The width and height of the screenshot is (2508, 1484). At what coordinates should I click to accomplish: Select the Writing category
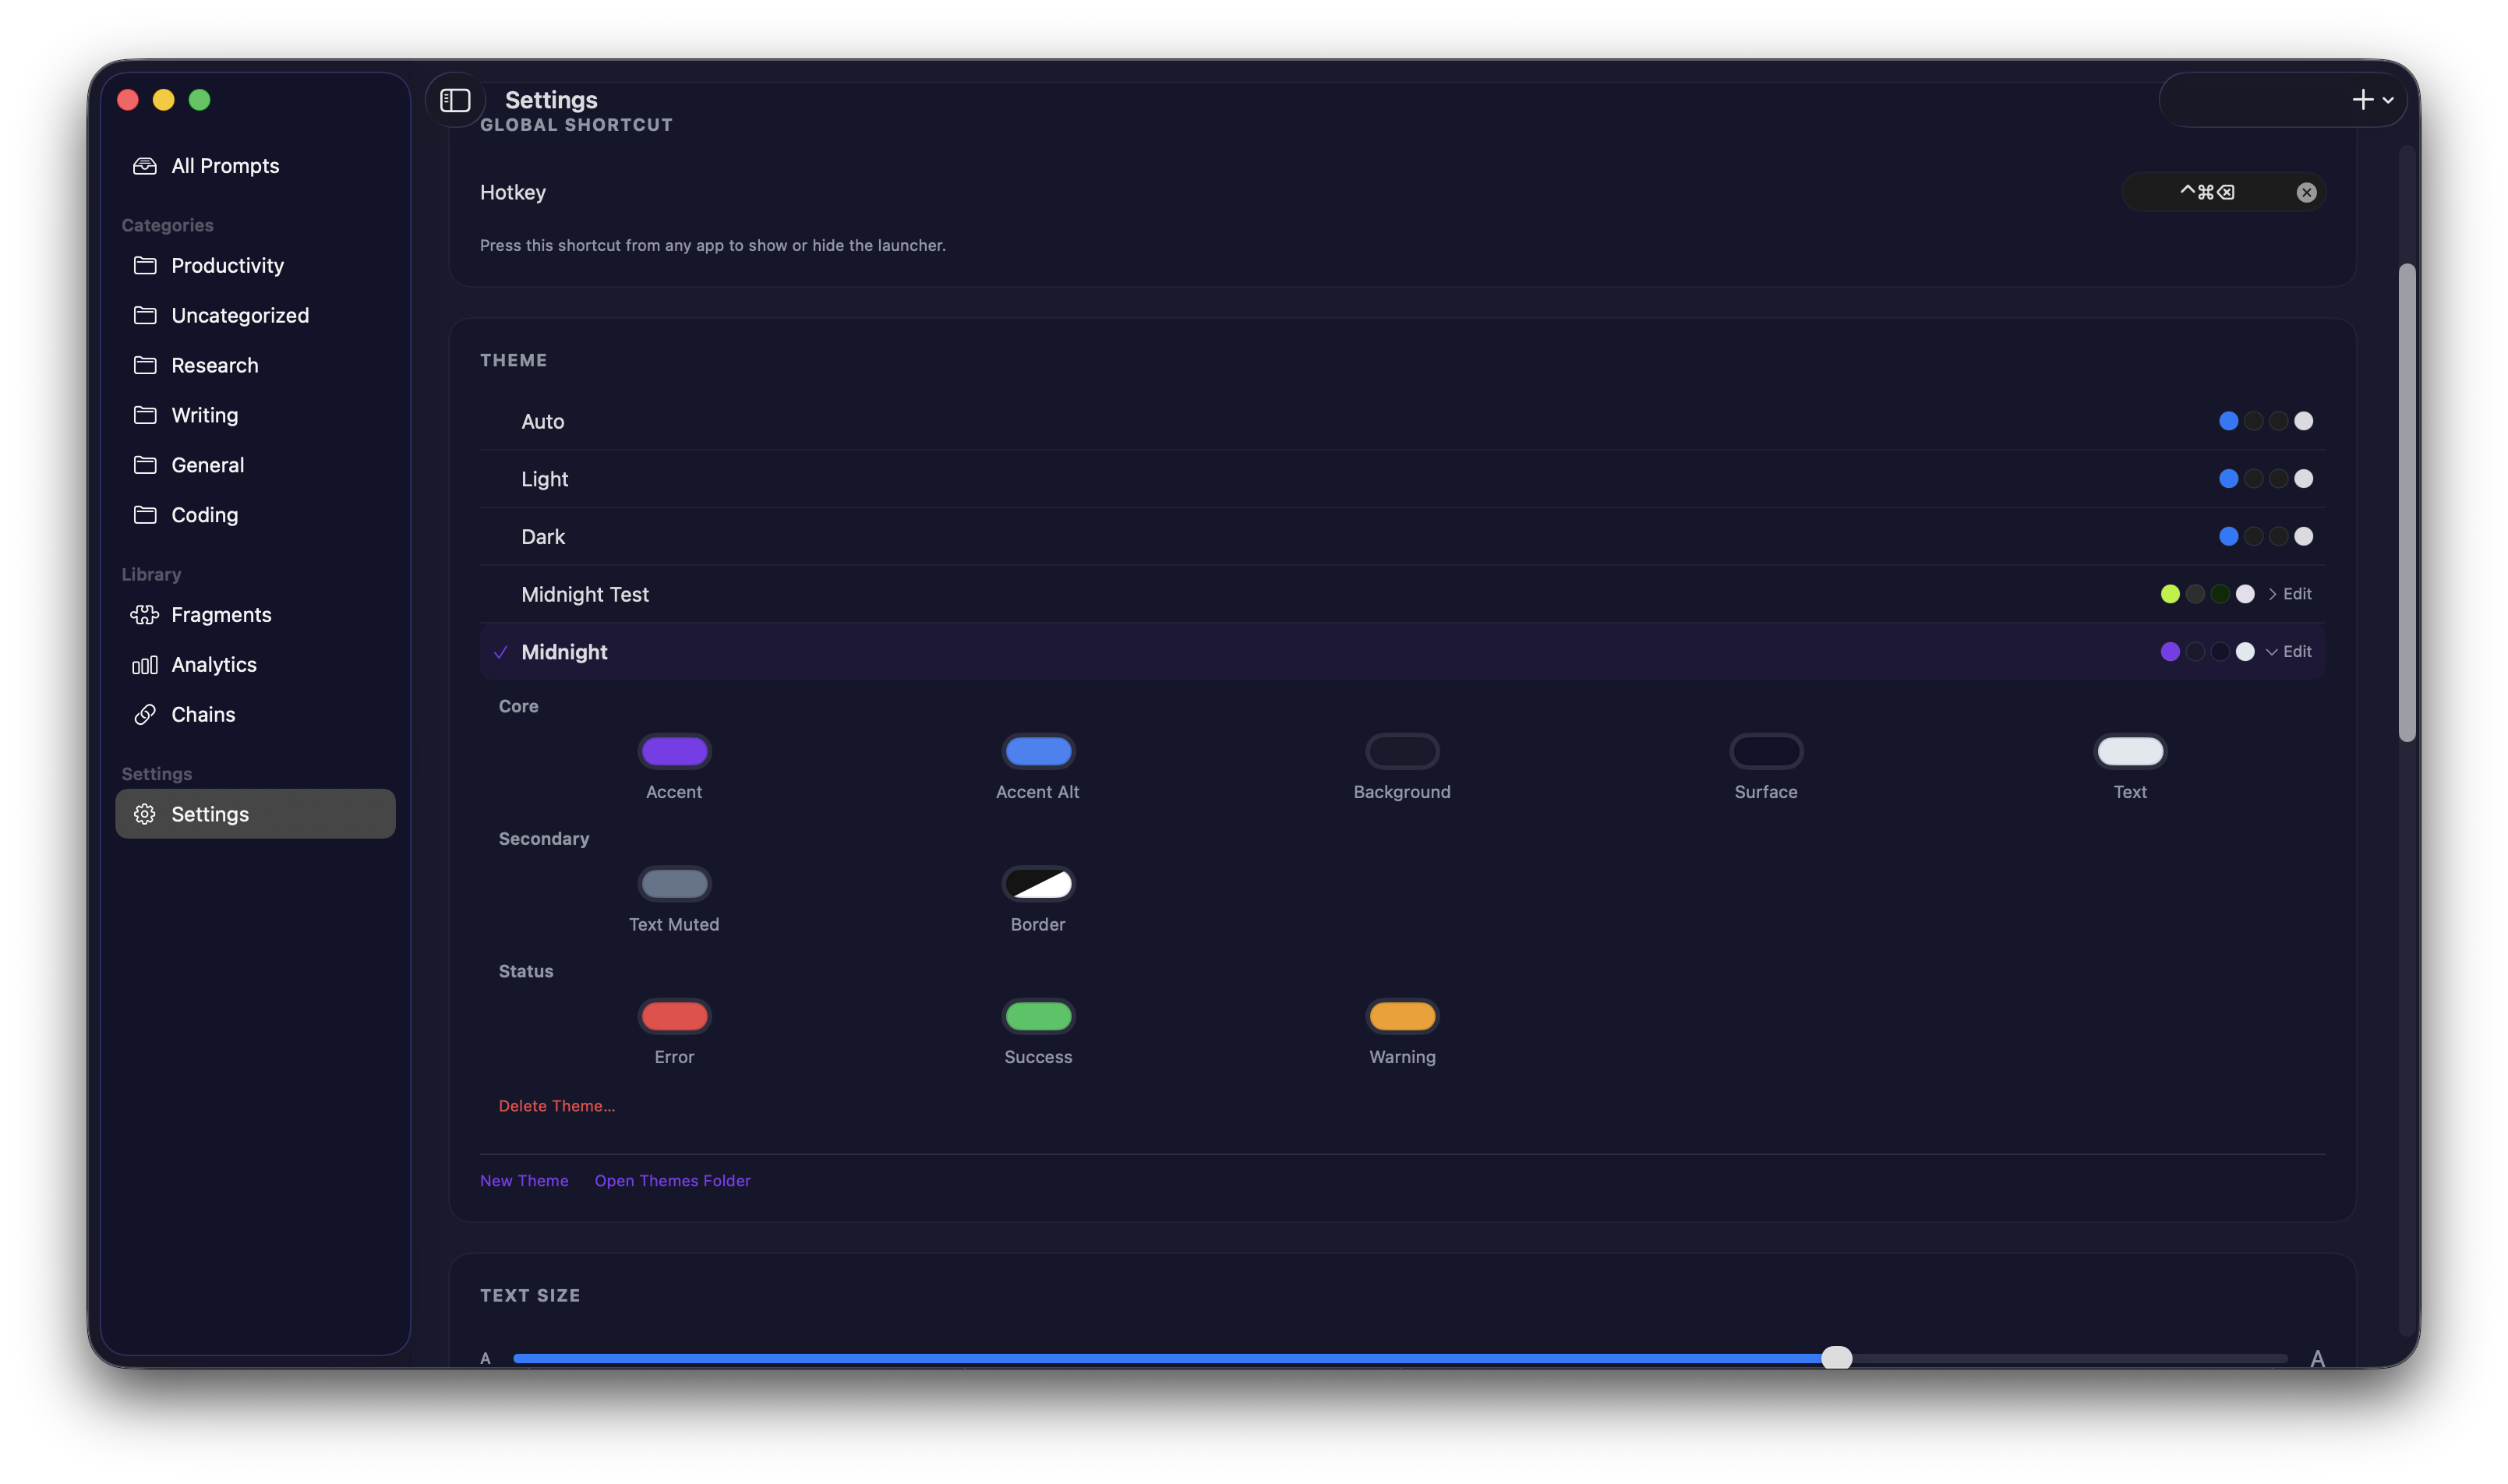204,415
